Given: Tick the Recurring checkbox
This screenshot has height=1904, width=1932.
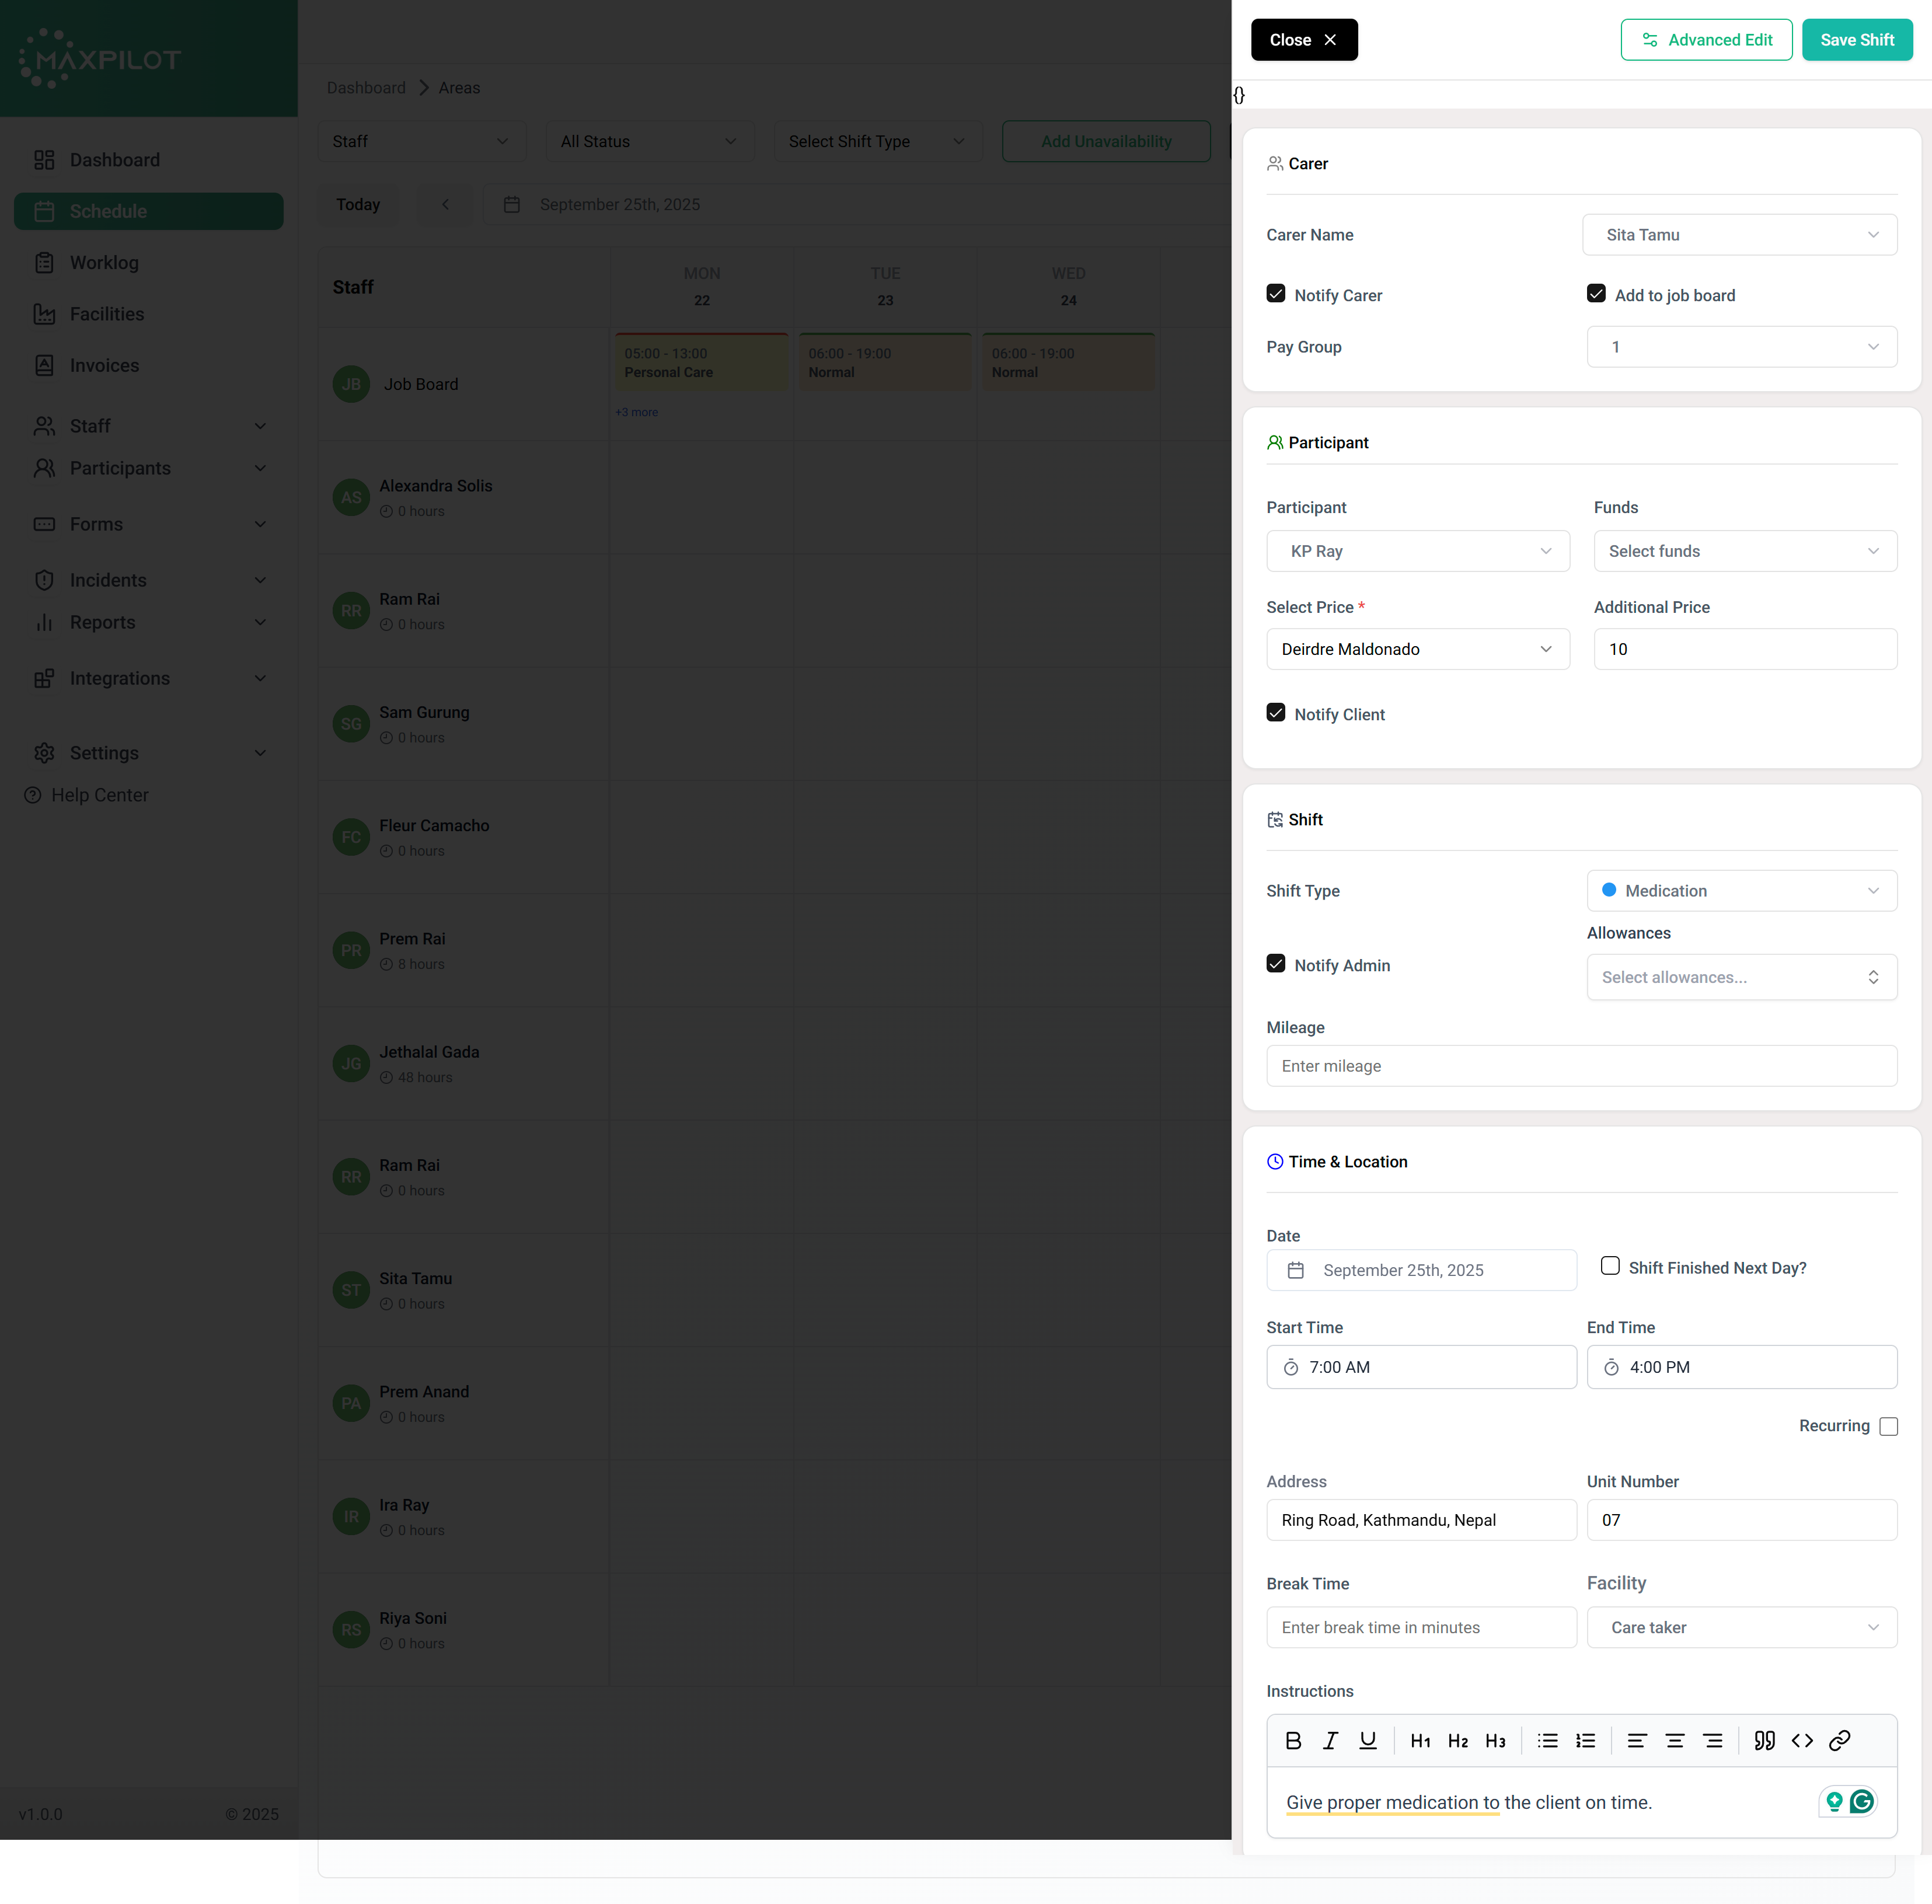Looking at the screenshot, I should (x=1888, y=1427).
